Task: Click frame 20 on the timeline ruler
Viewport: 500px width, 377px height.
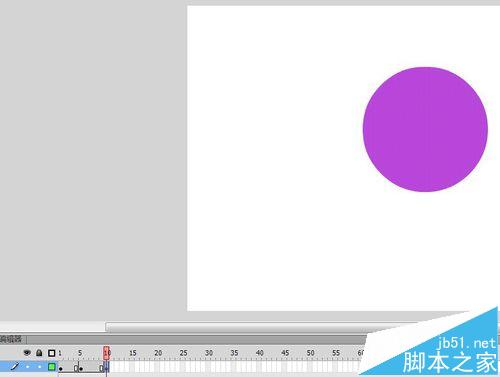Action: [158, 353]
